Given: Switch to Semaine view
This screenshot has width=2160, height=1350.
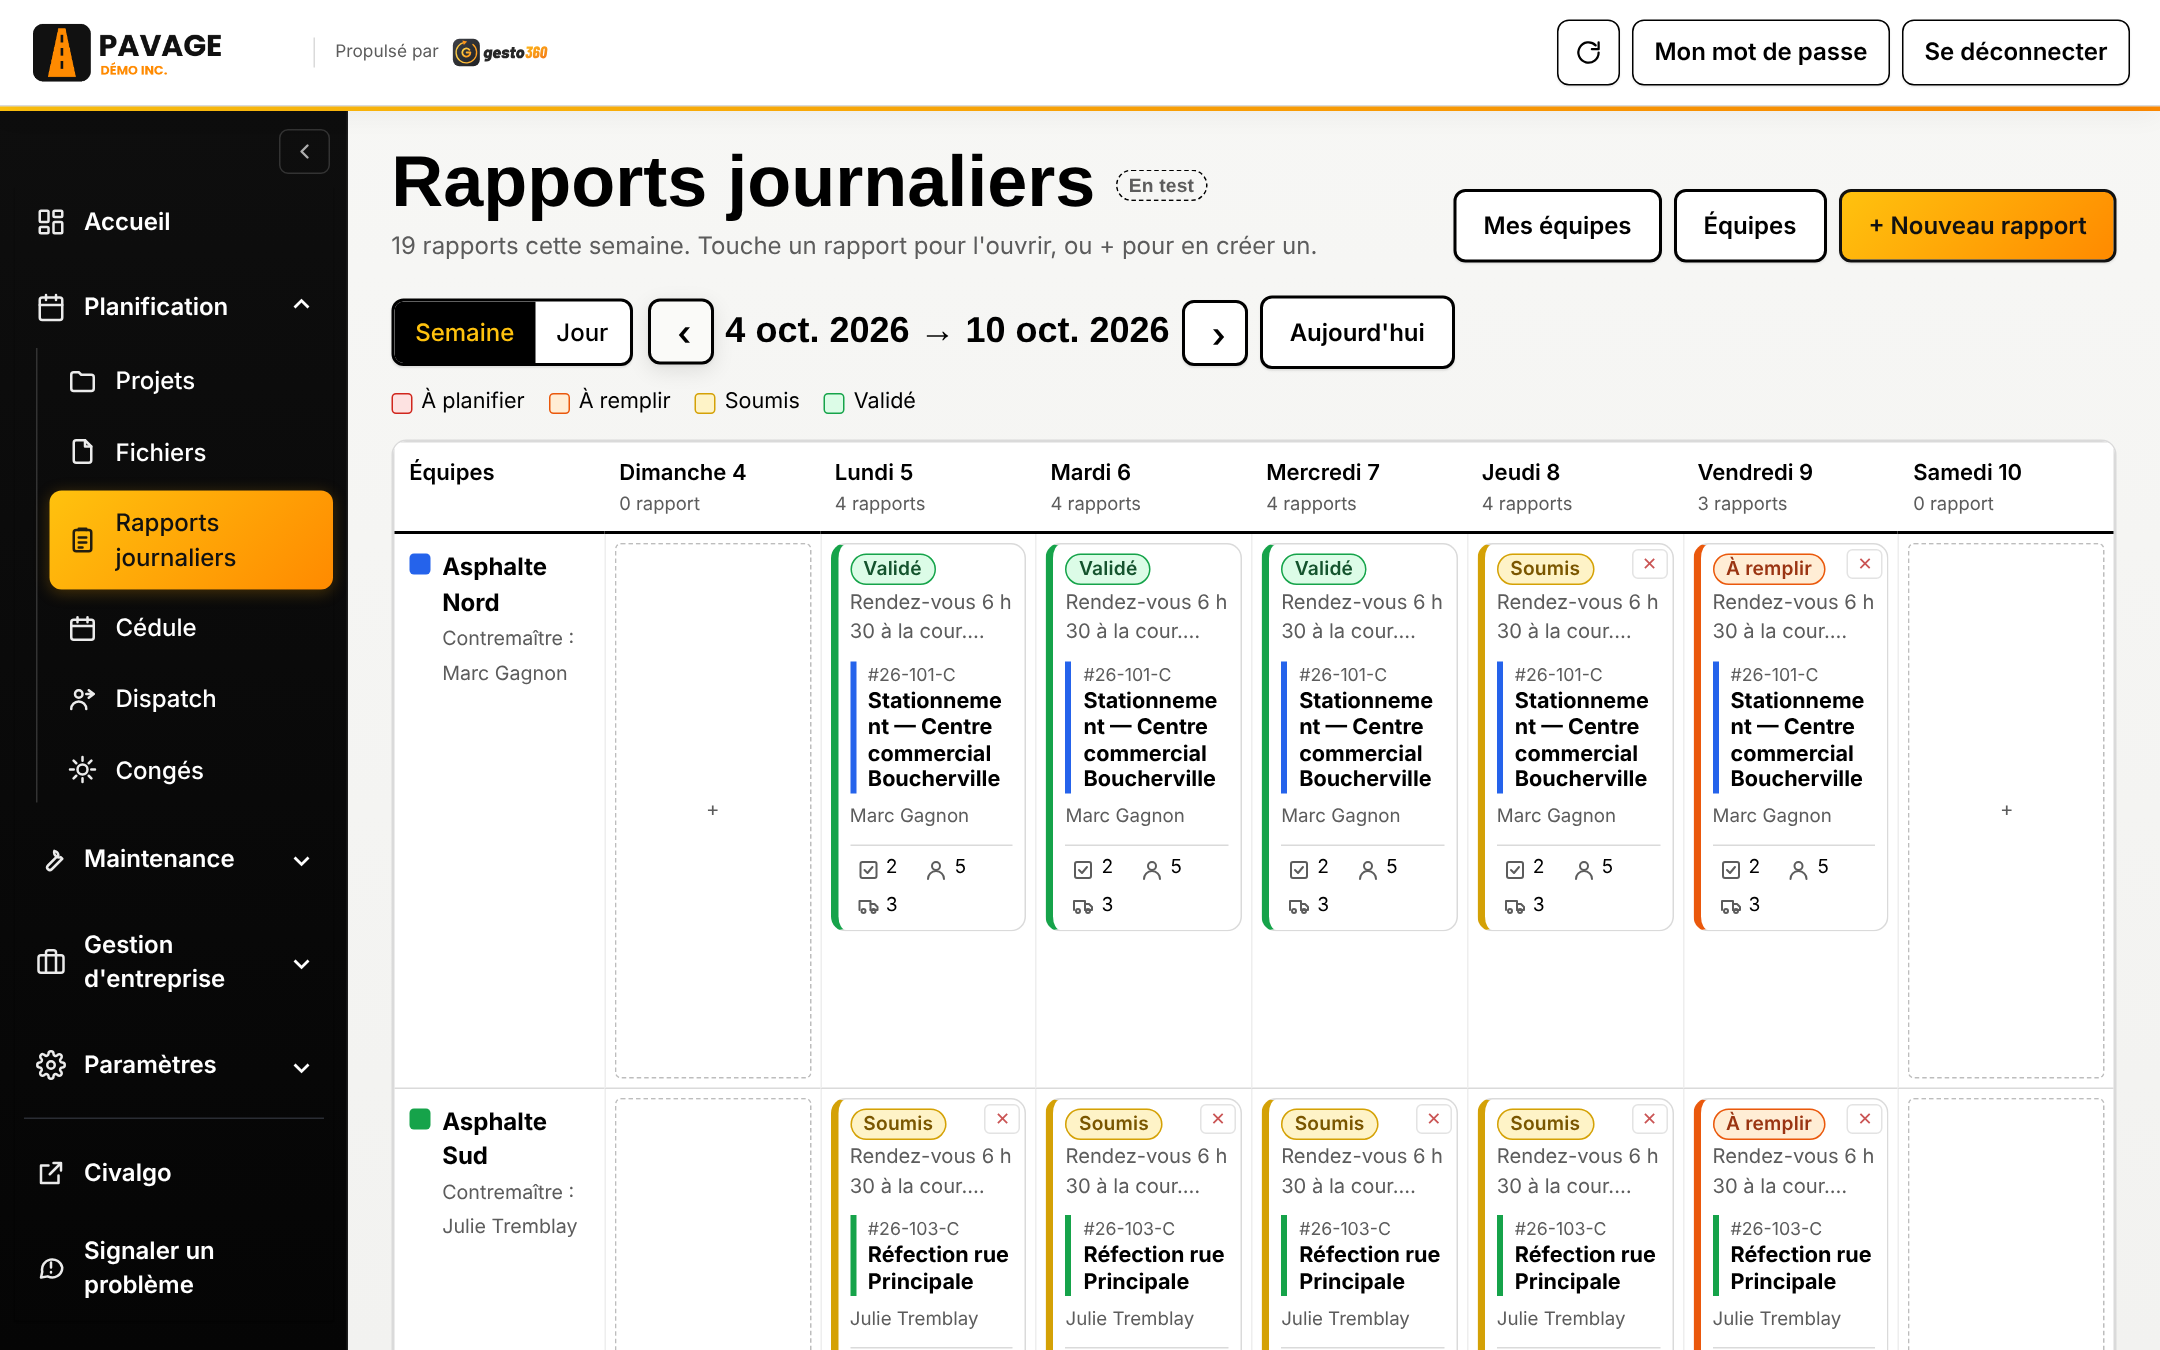Looking at the screenshot, I should (465, 333).
